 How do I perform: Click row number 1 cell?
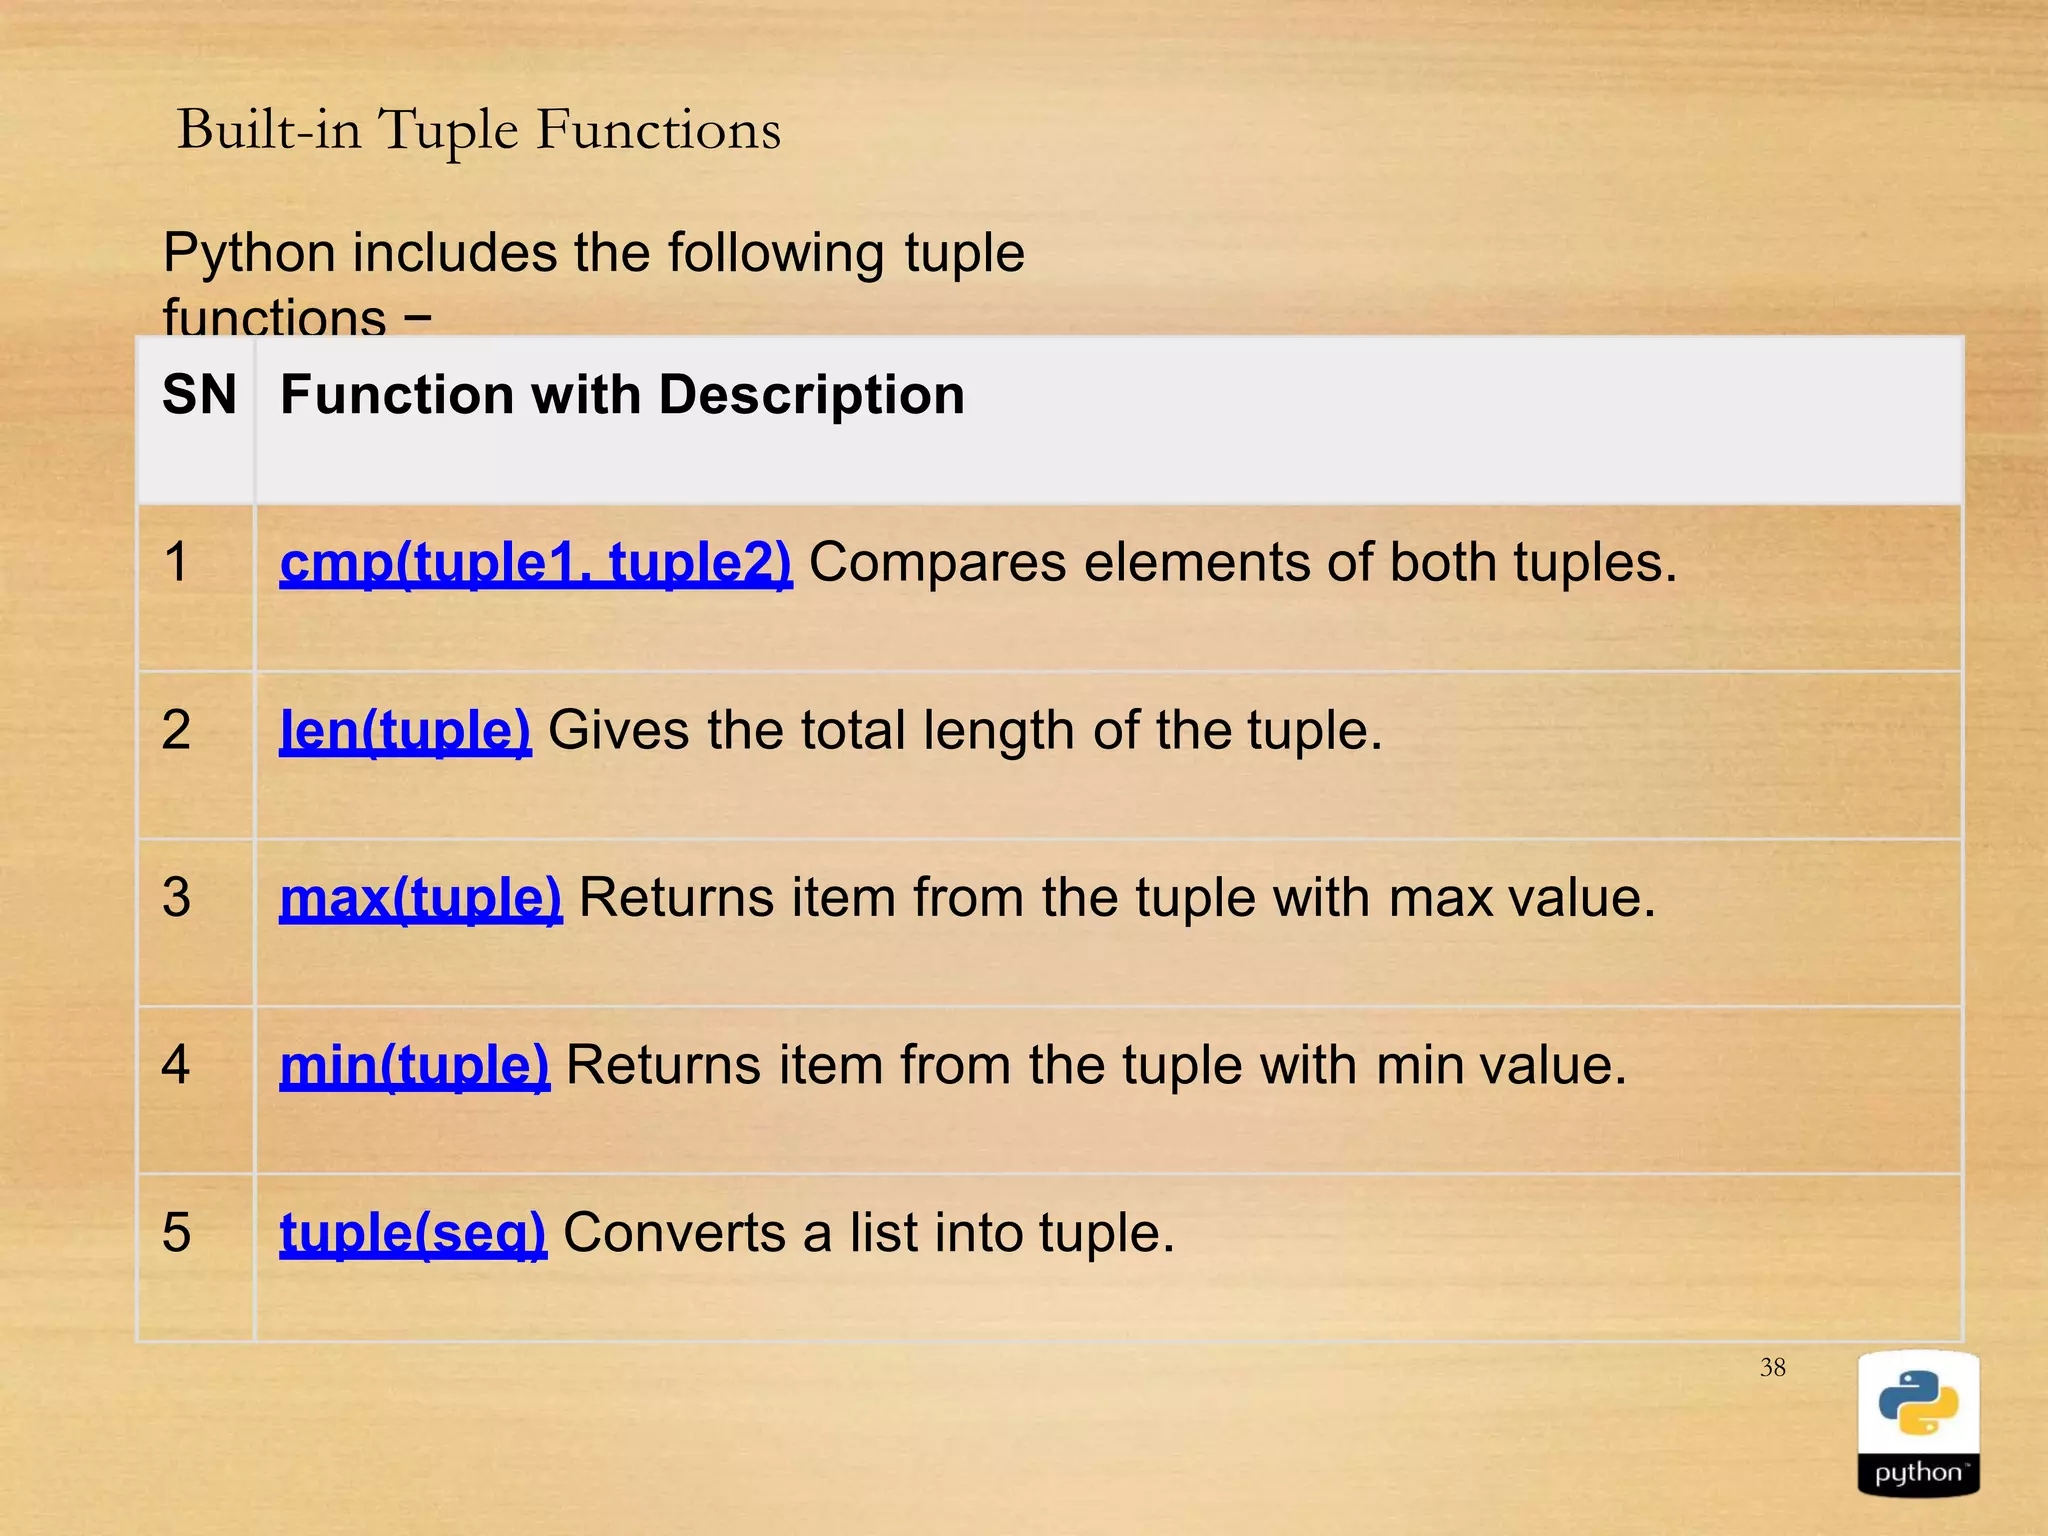coord(196,588)
